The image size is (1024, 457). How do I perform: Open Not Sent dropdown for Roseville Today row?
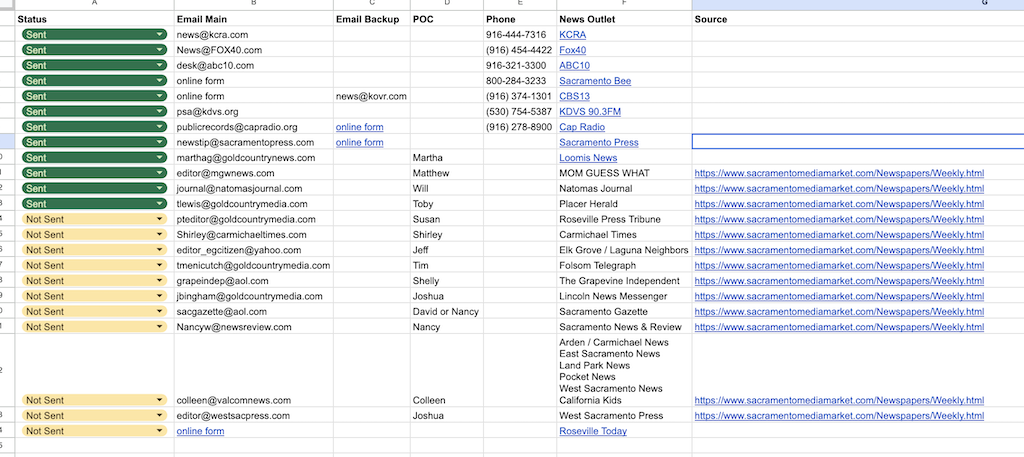(159, 431)
